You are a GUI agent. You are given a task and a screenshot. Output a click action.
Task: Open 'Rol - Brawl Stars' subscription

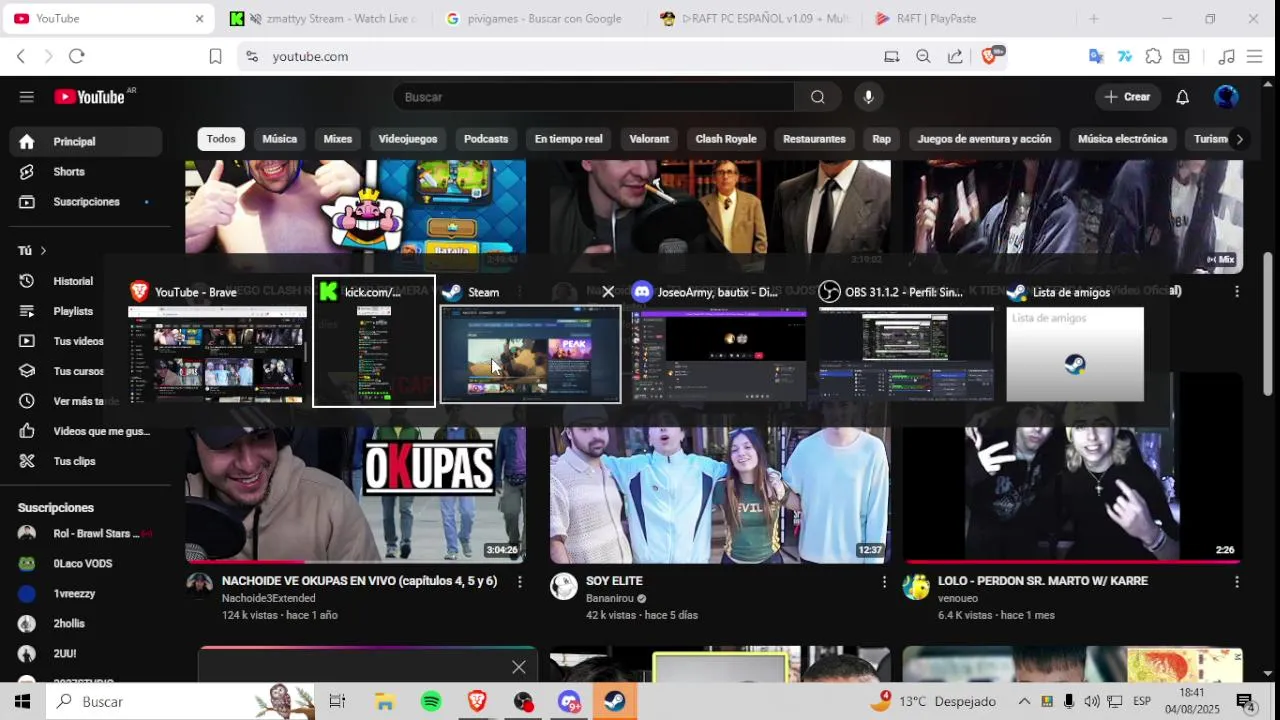pyautogui.click(x=86, y=533)
